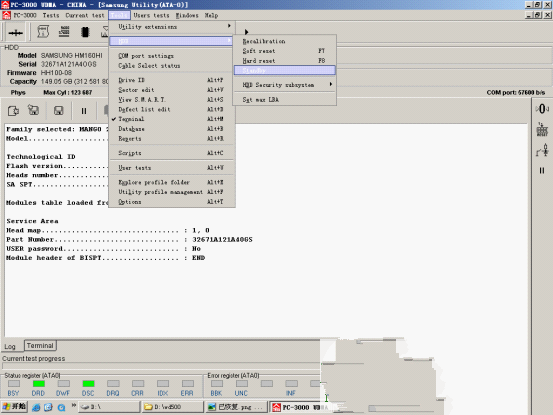Screen dimensions: 553x415
Task: Choose Recalibration from HDD submenu
Action: click(x=284, y=41)
